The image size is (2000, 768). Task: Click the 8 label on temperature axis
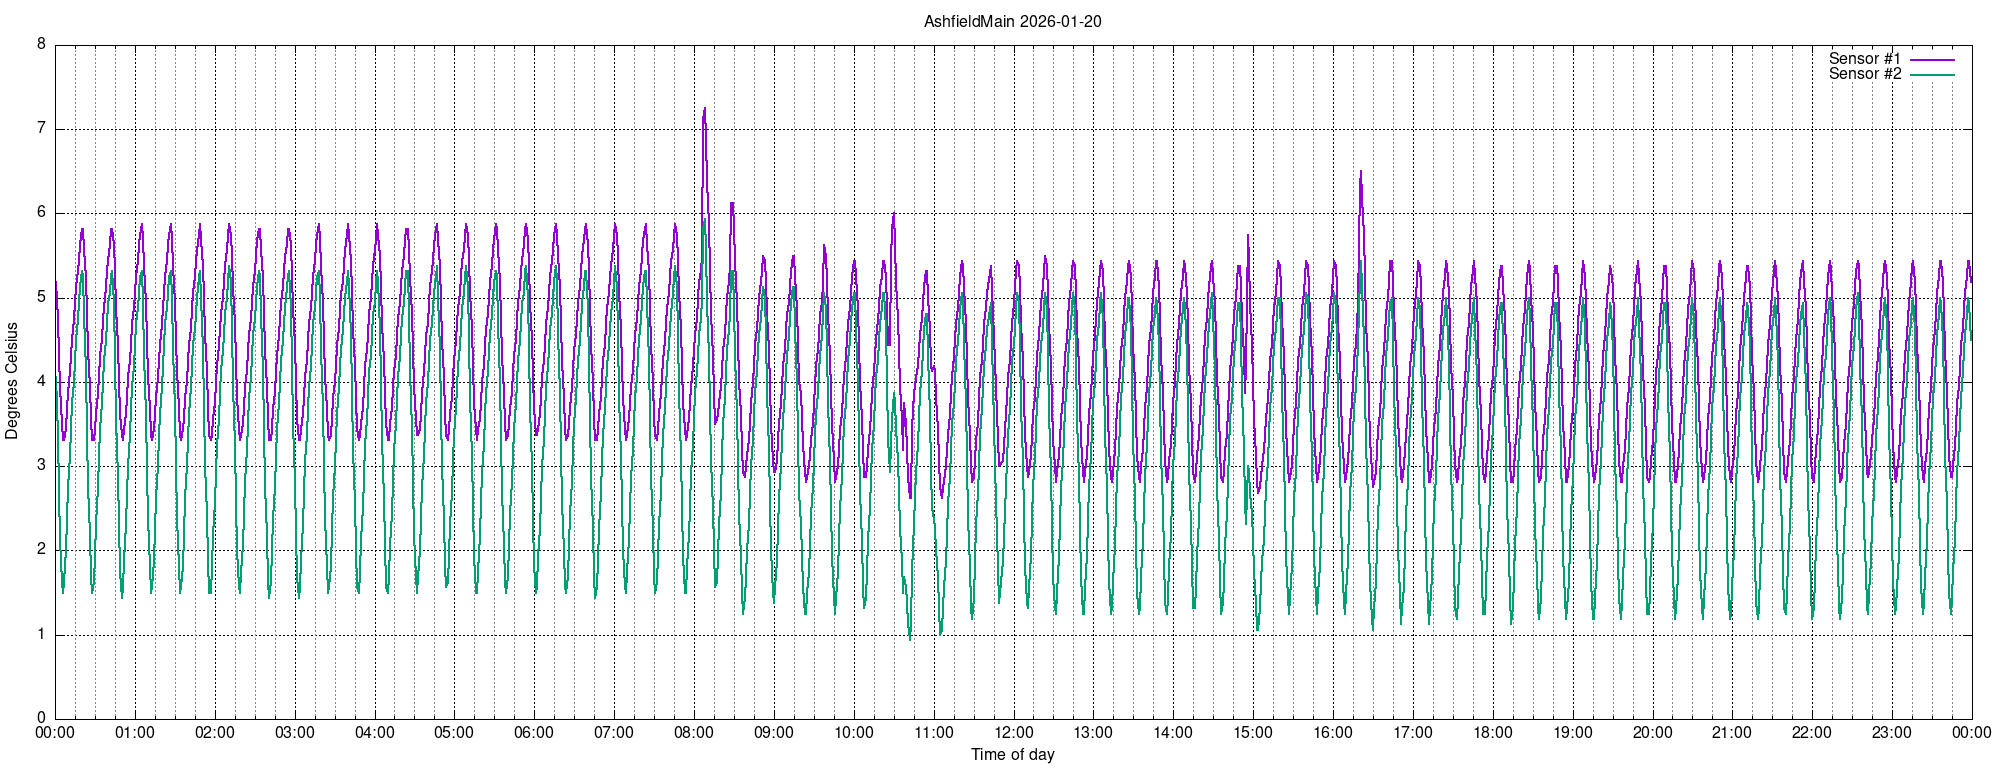click(41, 44)
